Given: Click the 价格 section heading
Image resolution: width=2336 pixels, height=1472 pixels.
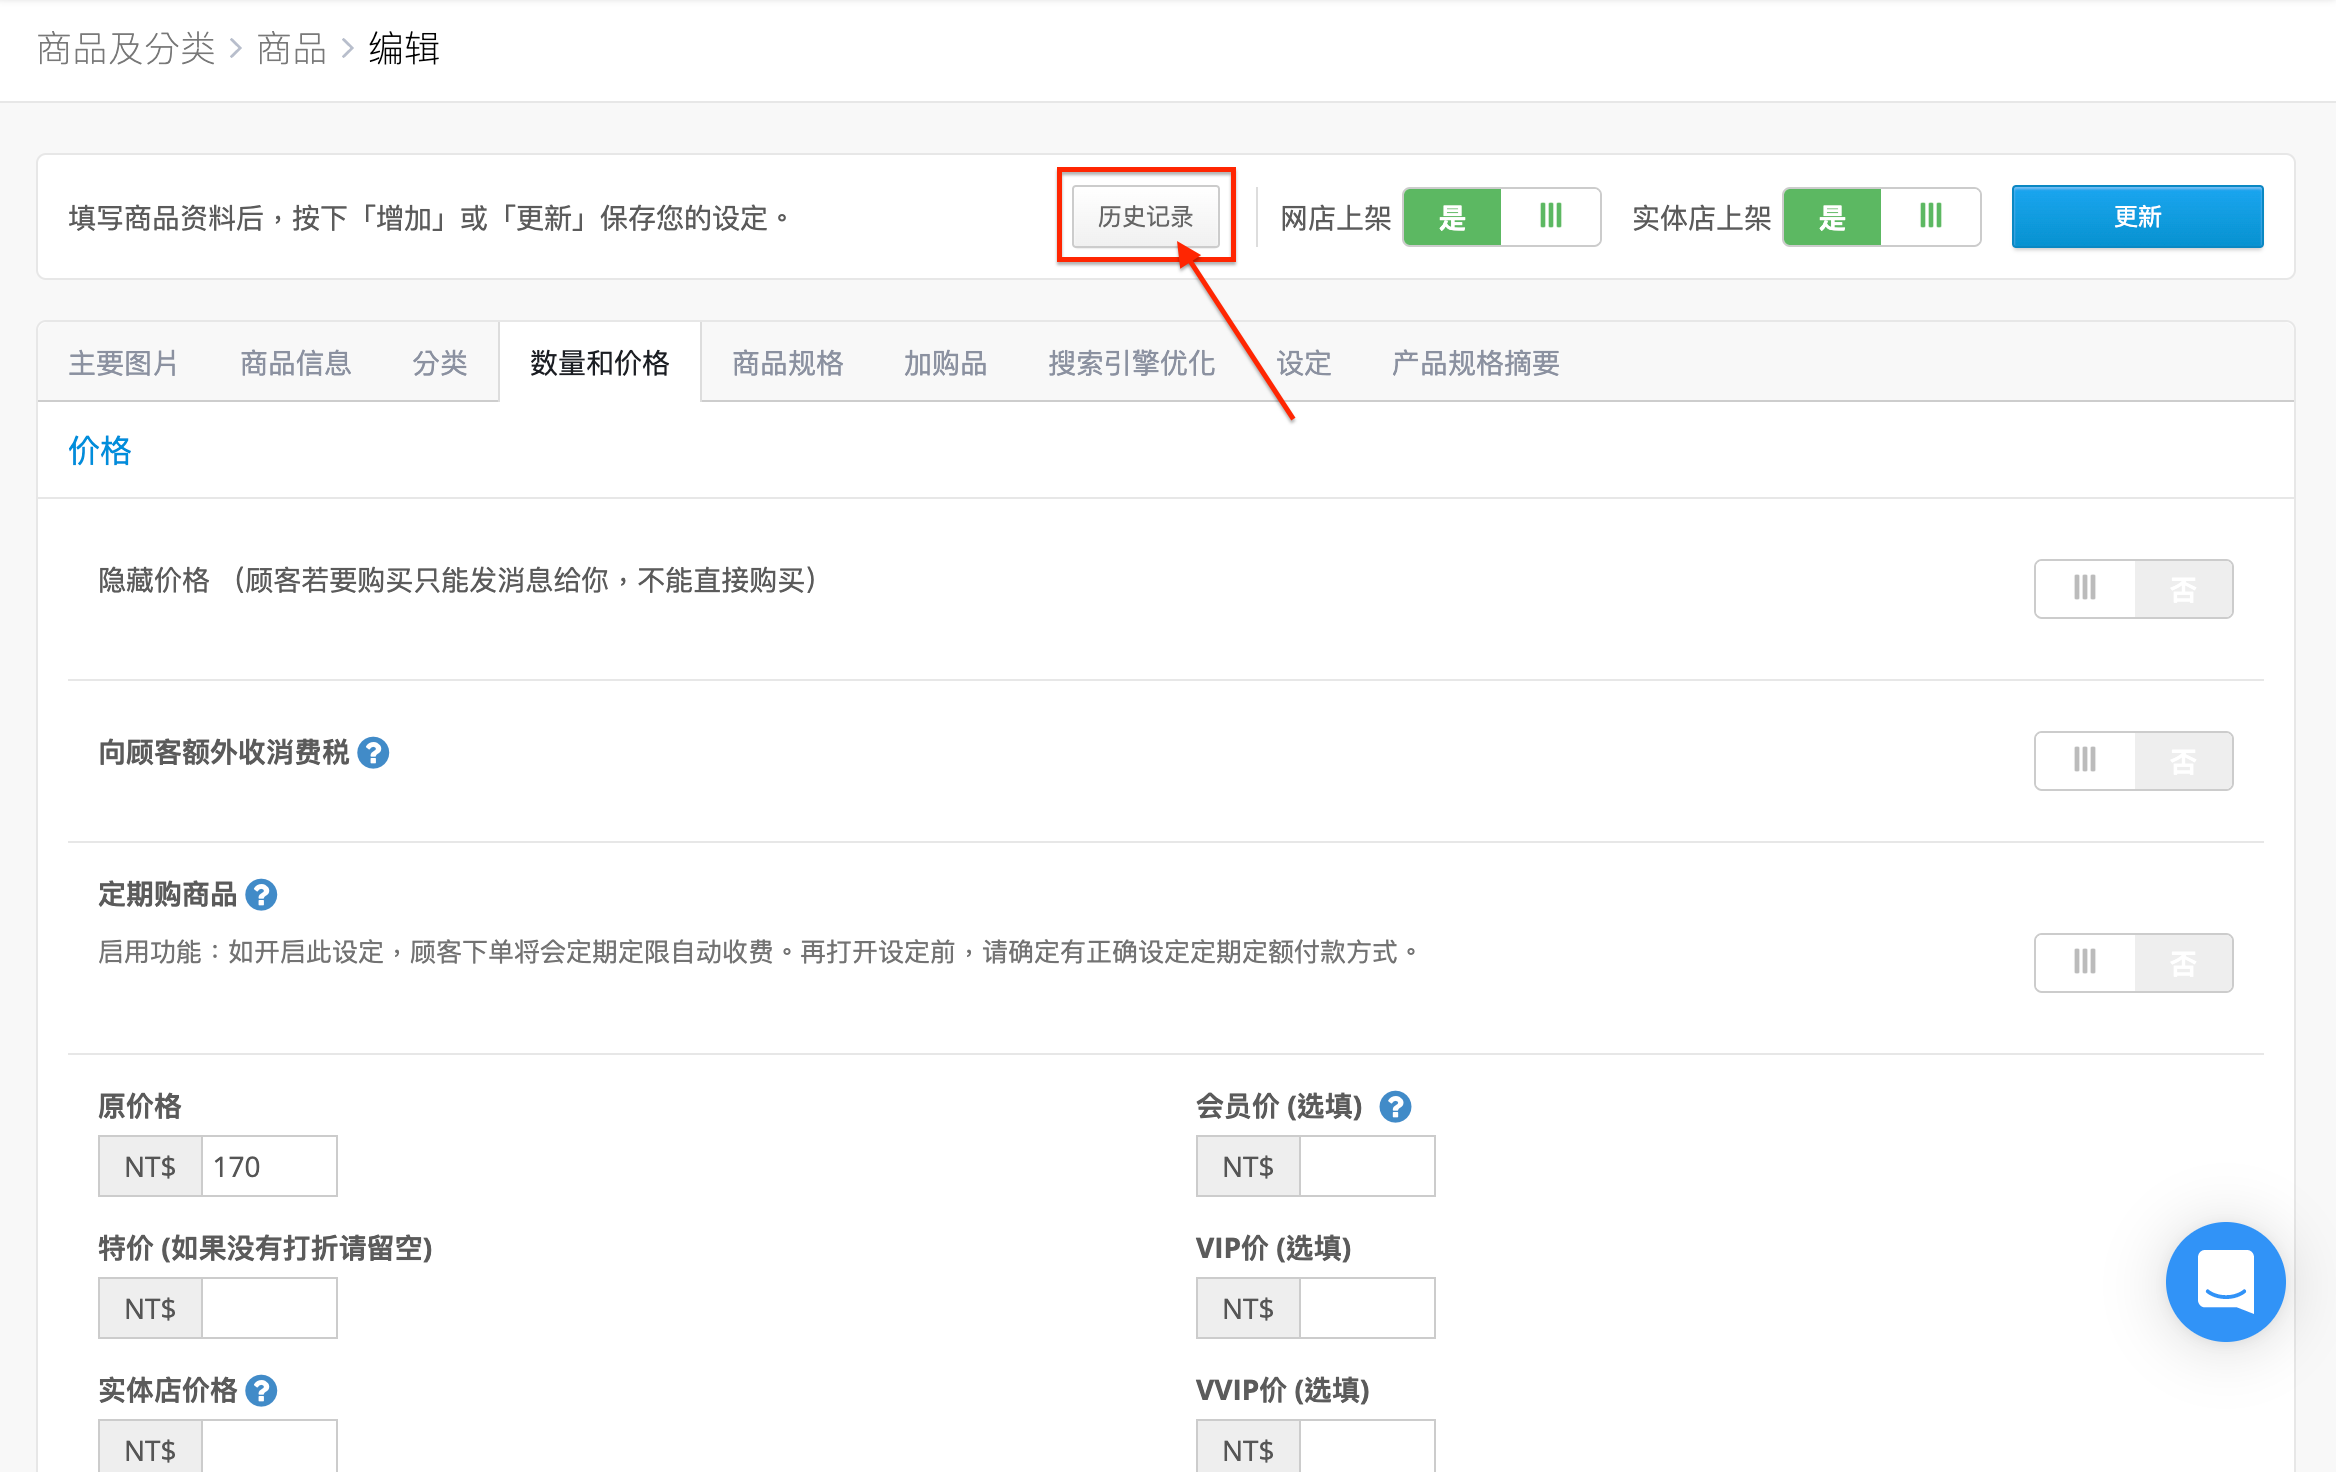Looking at the screenshot, I should pyautogui.click(x=100, y=451).
